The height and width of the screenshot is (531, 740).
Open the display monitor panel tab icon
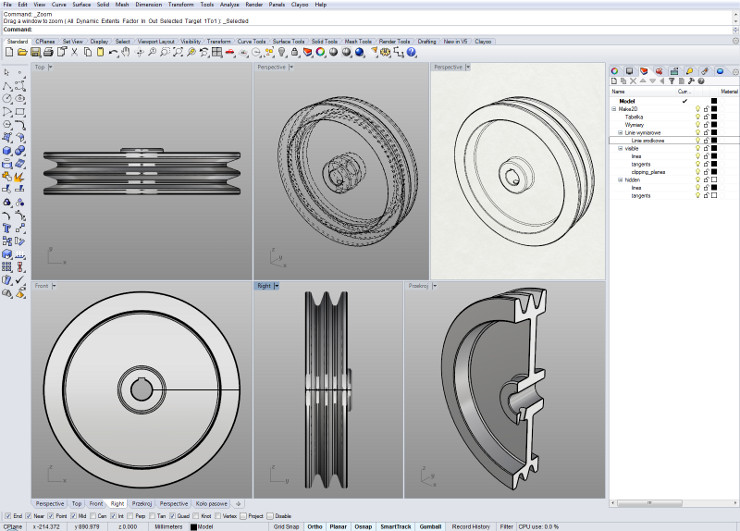tap(629, 71)
